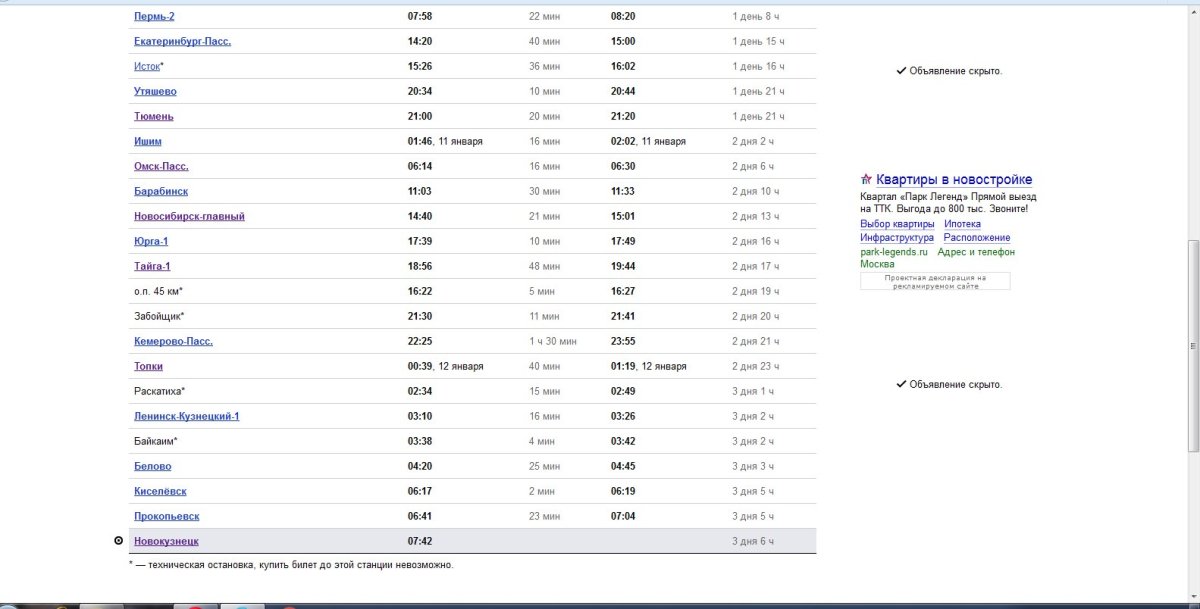Click the Проектная декларация button in the ad
This screenshot has width=1200, height=609.
(935, 281)
